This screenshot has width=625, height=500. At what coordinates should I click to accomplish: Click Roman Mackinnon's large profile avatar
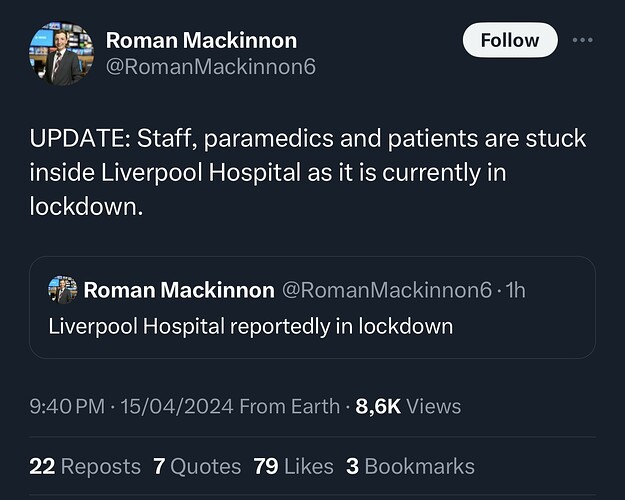[x=62, y=54]
